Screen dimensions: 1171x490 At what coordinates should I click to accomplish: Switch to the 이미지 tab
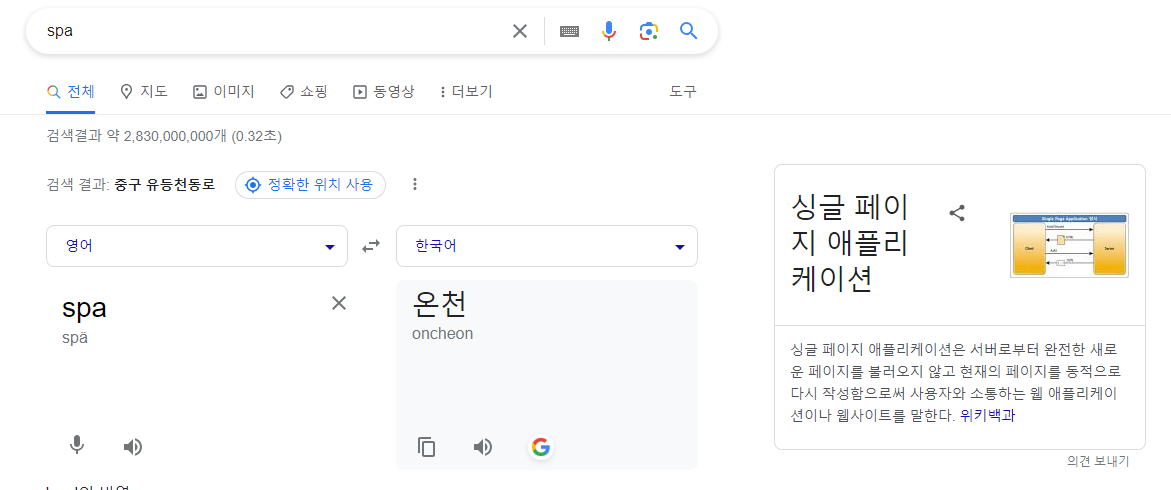pyautogui.click(x=223, y=92)
